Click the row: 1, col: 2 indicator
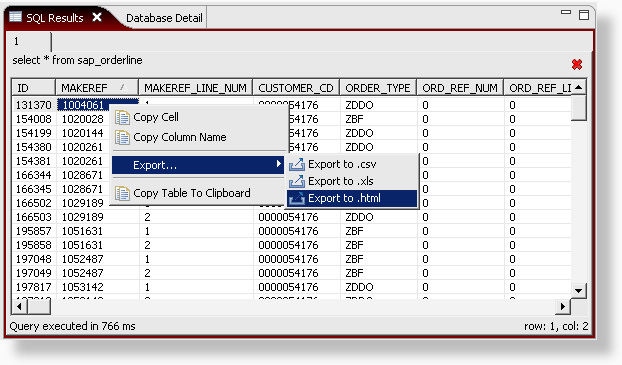Screen dimensions: 622x365 (556, 326)
